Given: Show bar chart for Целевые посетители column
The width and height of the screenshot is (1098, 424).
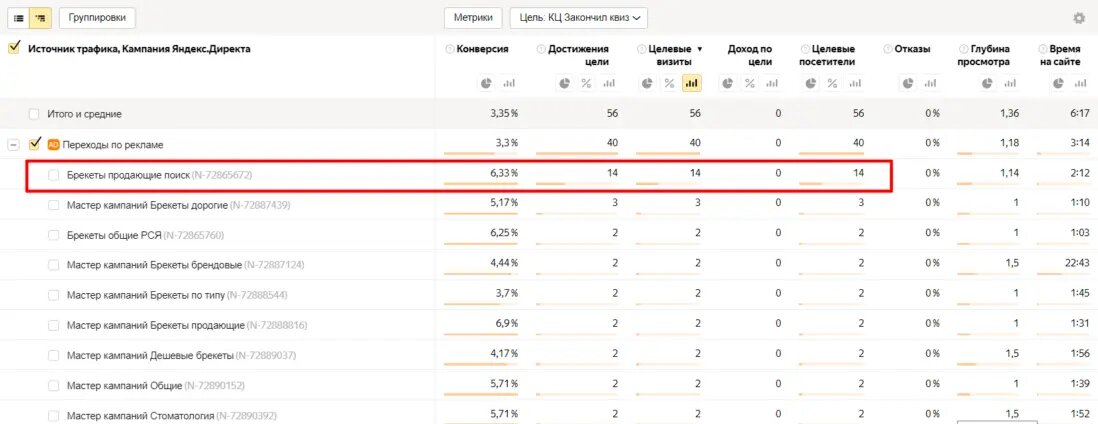Looking at the screenshot, I should point(854,83).
